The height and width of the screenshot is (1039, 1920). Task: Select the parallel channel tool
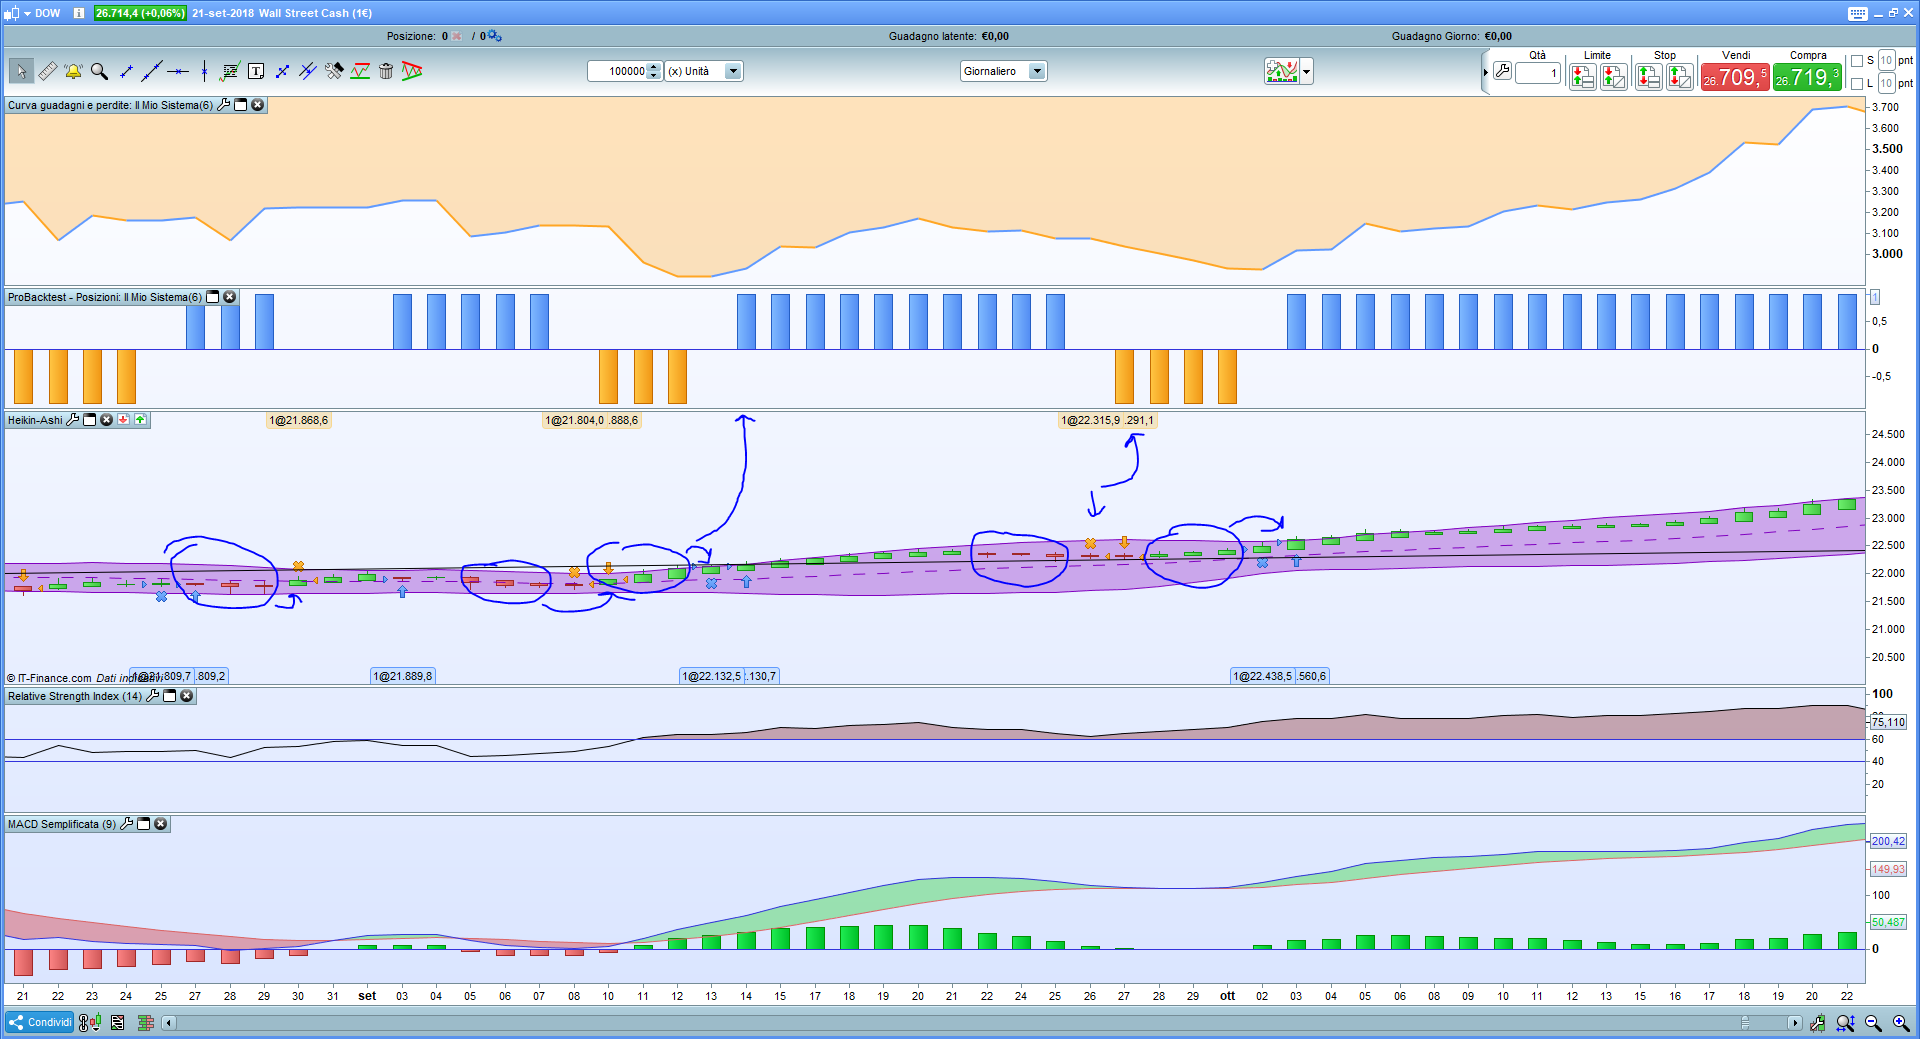[x=308, y=71]
